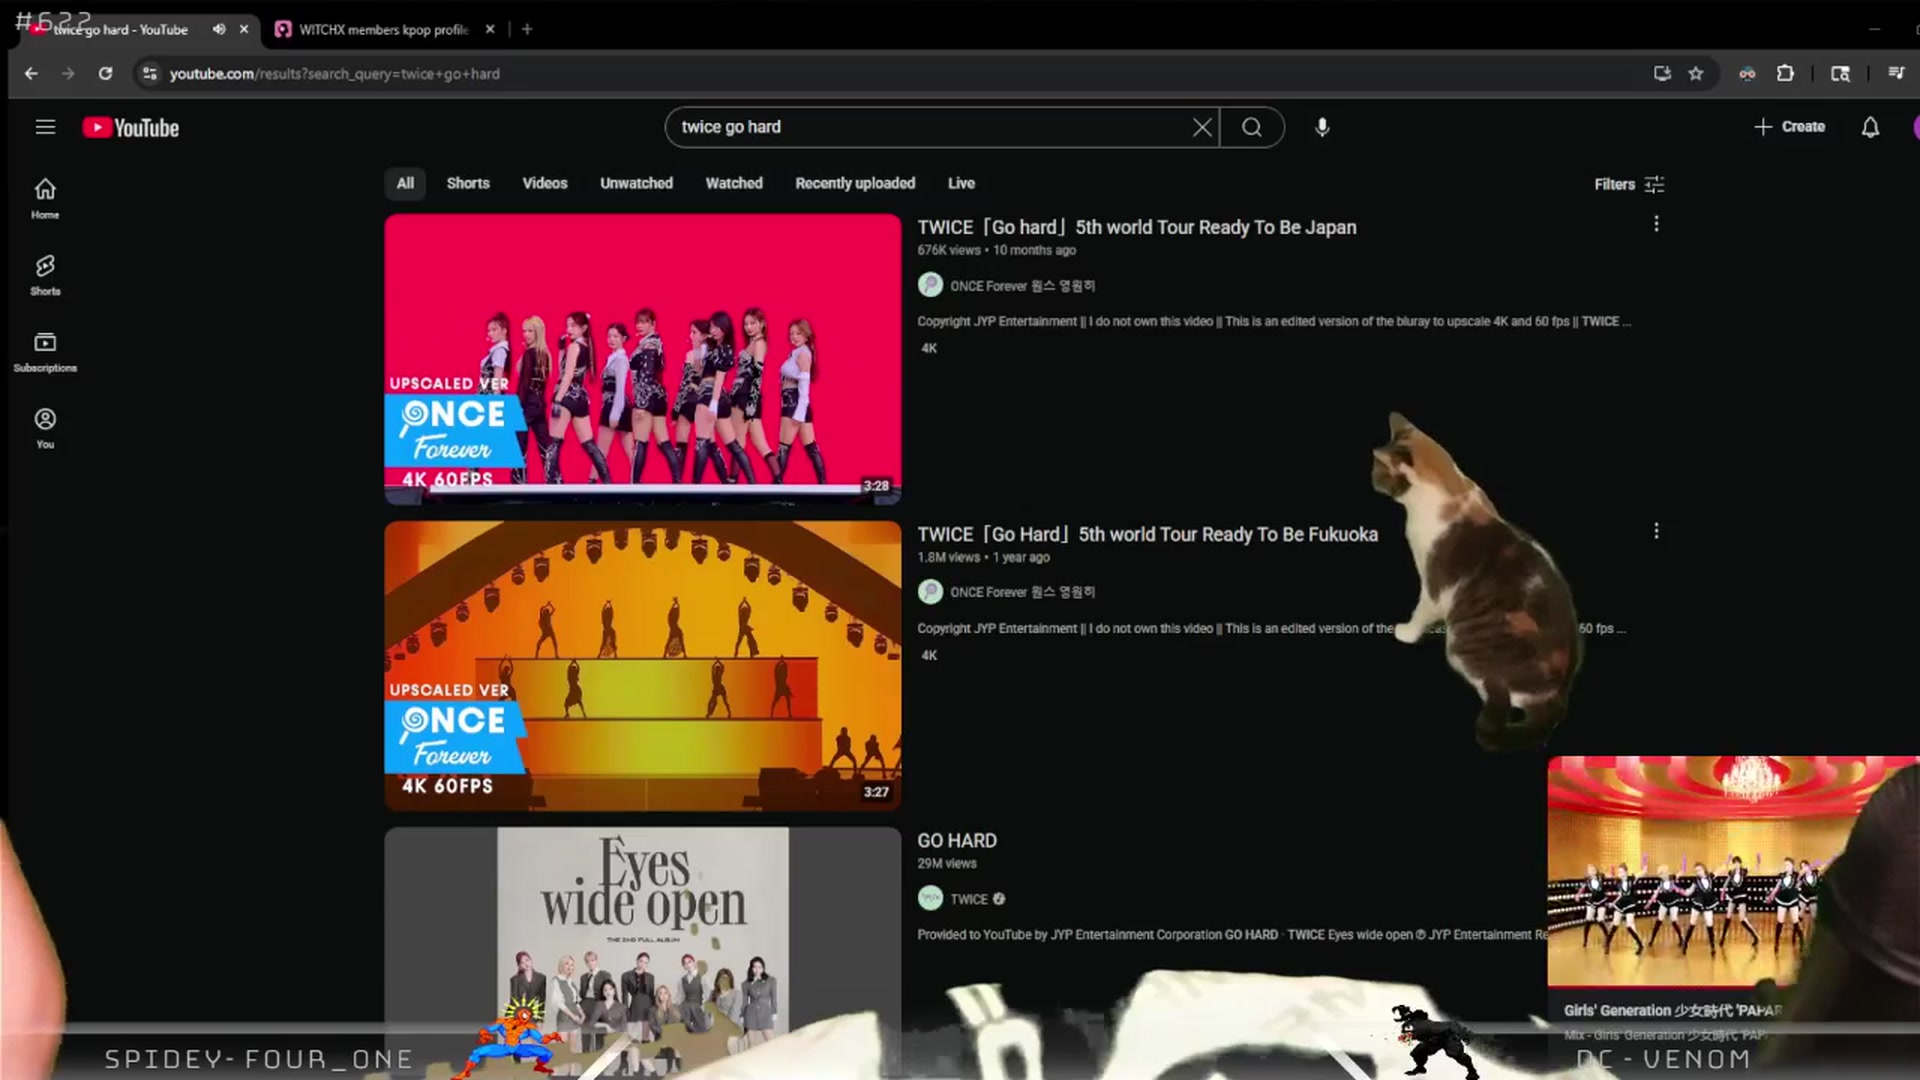The width and height of the screenshot is (1920, 1080).
Task: Open TWICE Go Hard Ready To Be Fukuoka title
Action: coord(1147,534)
